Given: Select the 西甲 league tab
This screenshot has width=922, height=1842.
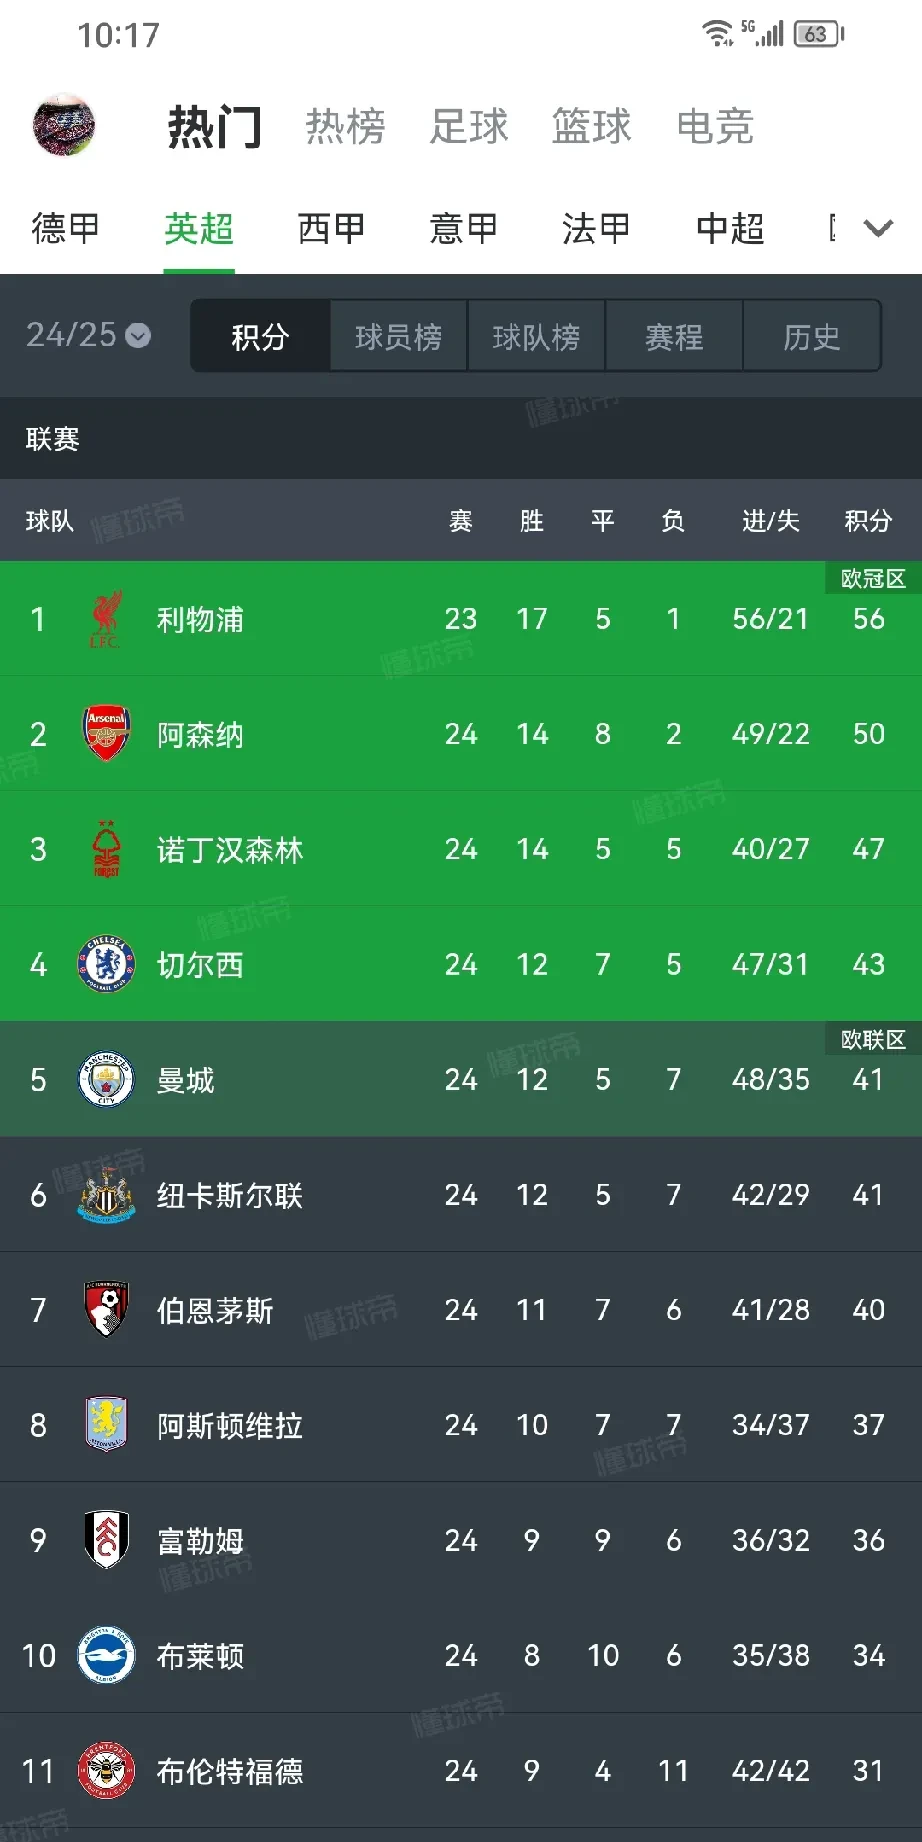Looking at the screenshot, I should [331, 229].
